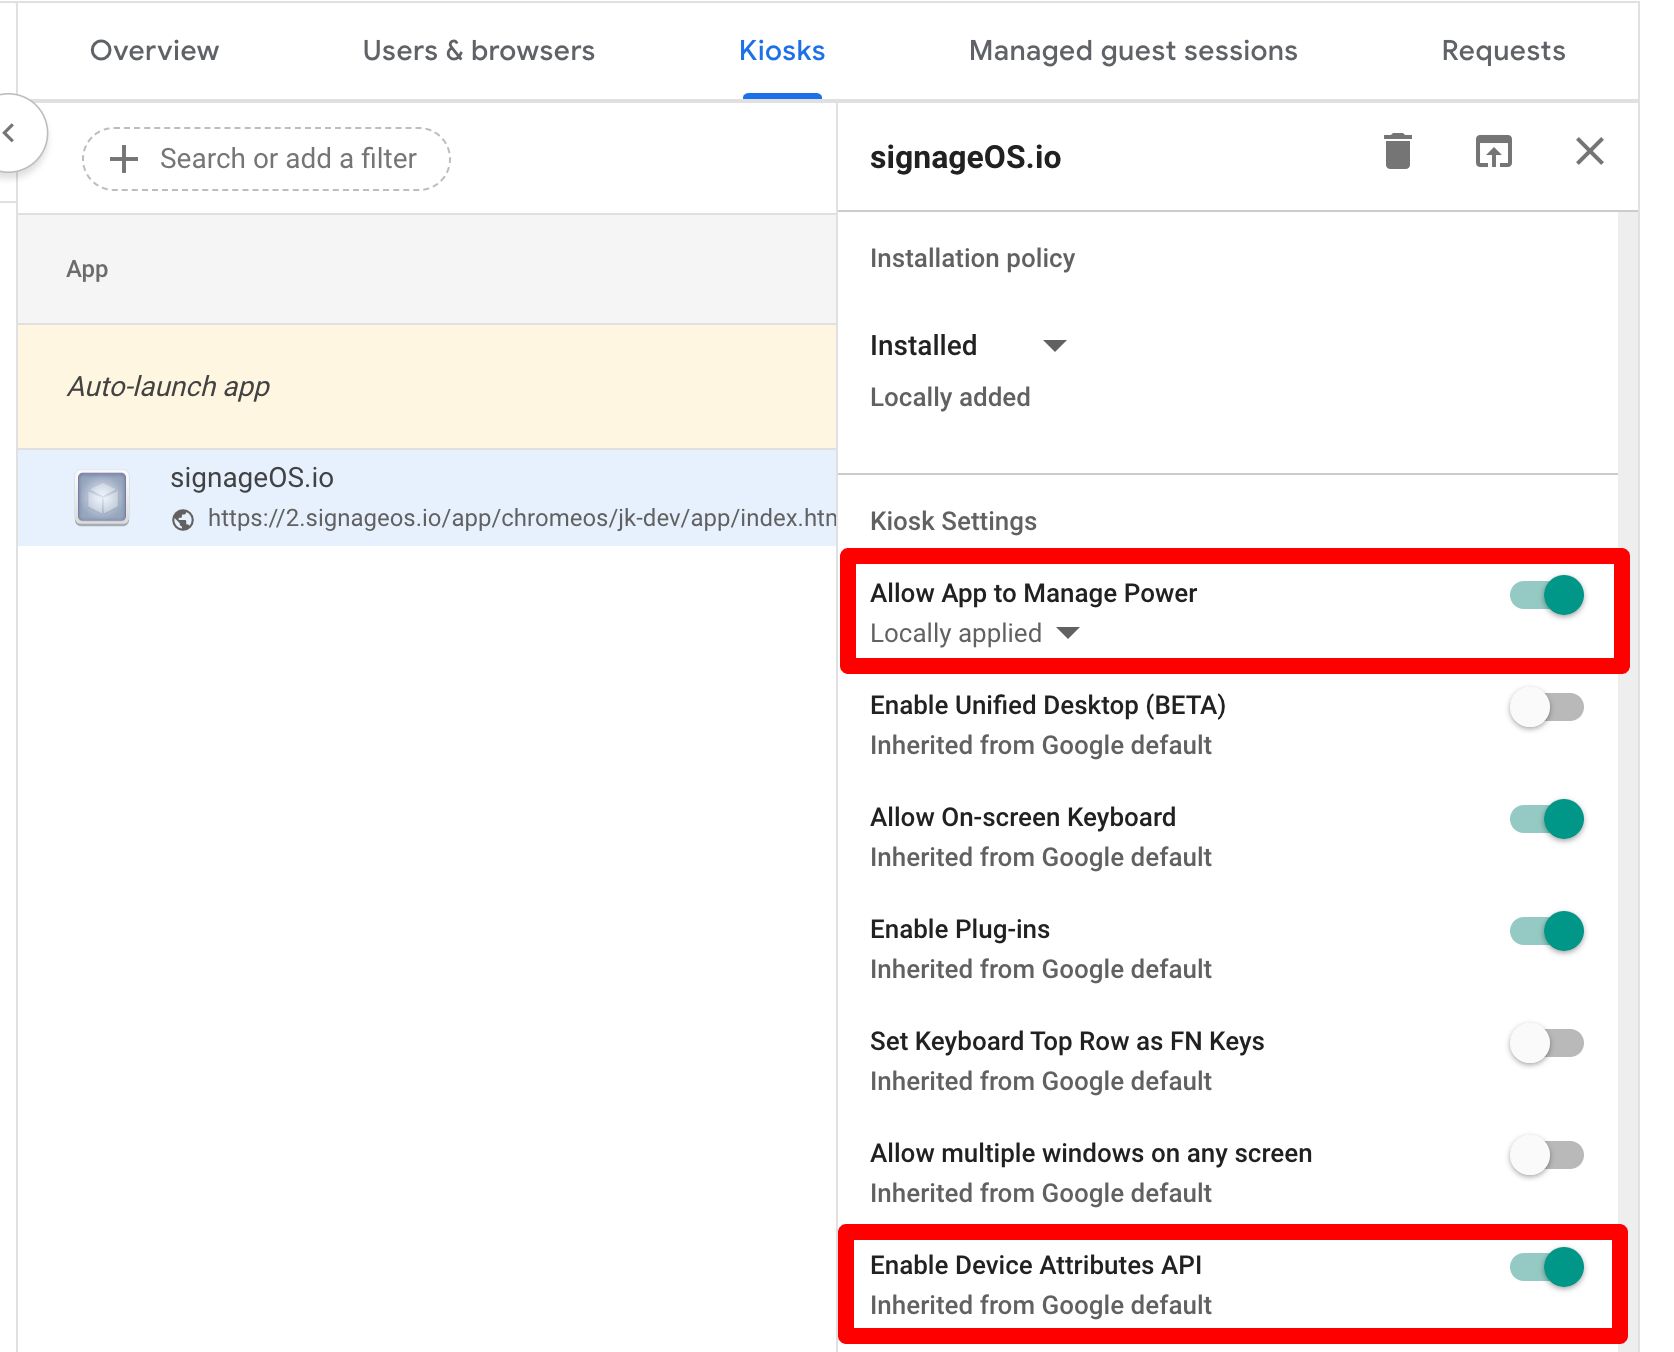Expand the Locally applied dropdown arrow

click(1068, 633)
